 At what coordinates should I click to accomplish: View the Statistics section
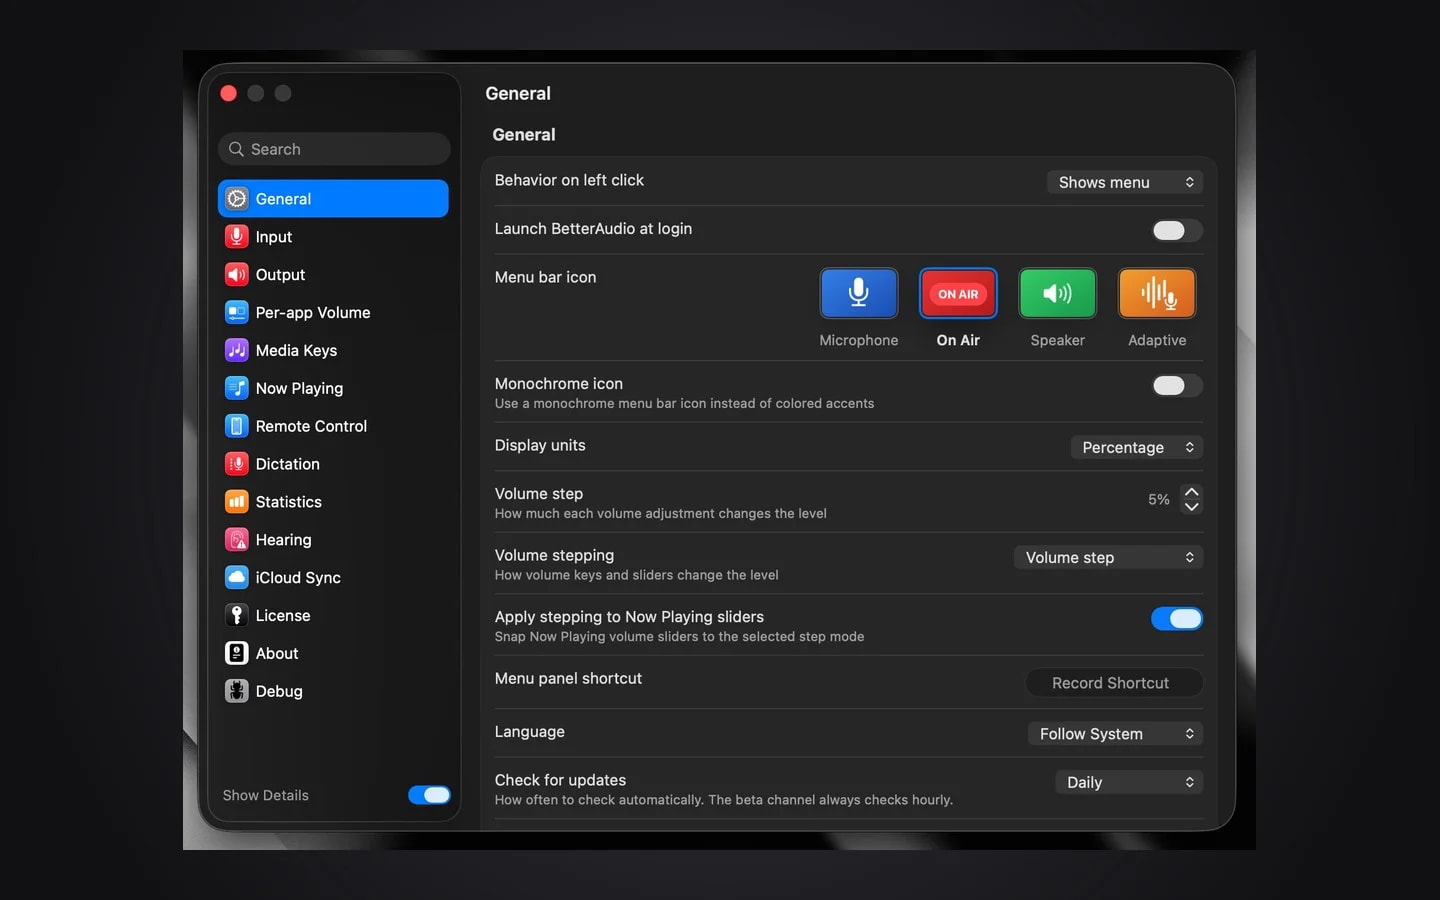tap(333, 502)
